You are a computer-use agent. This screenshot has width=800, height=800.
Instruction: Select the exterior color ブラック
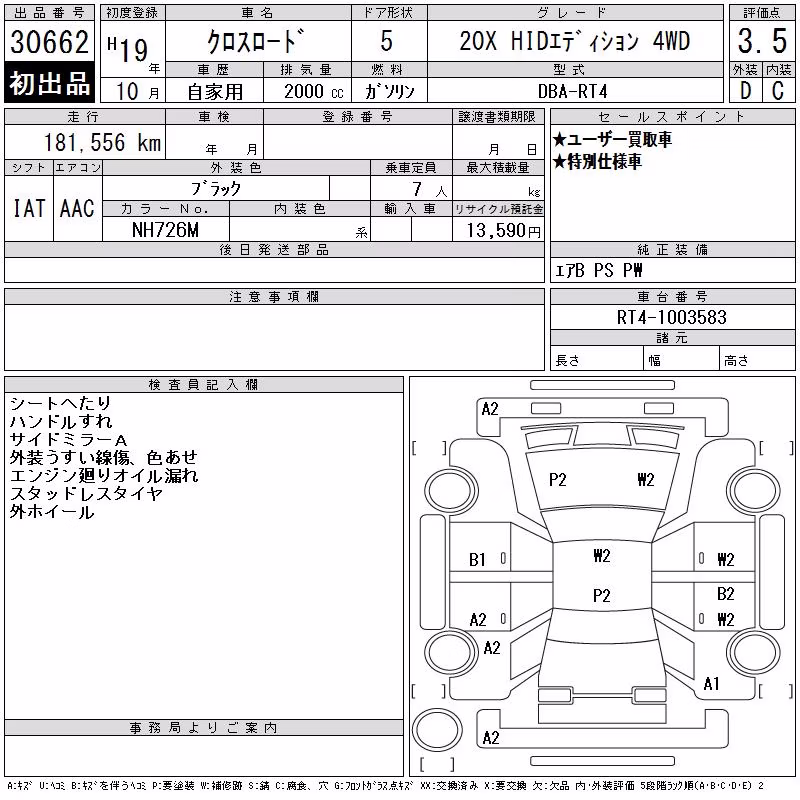[216, 189]
